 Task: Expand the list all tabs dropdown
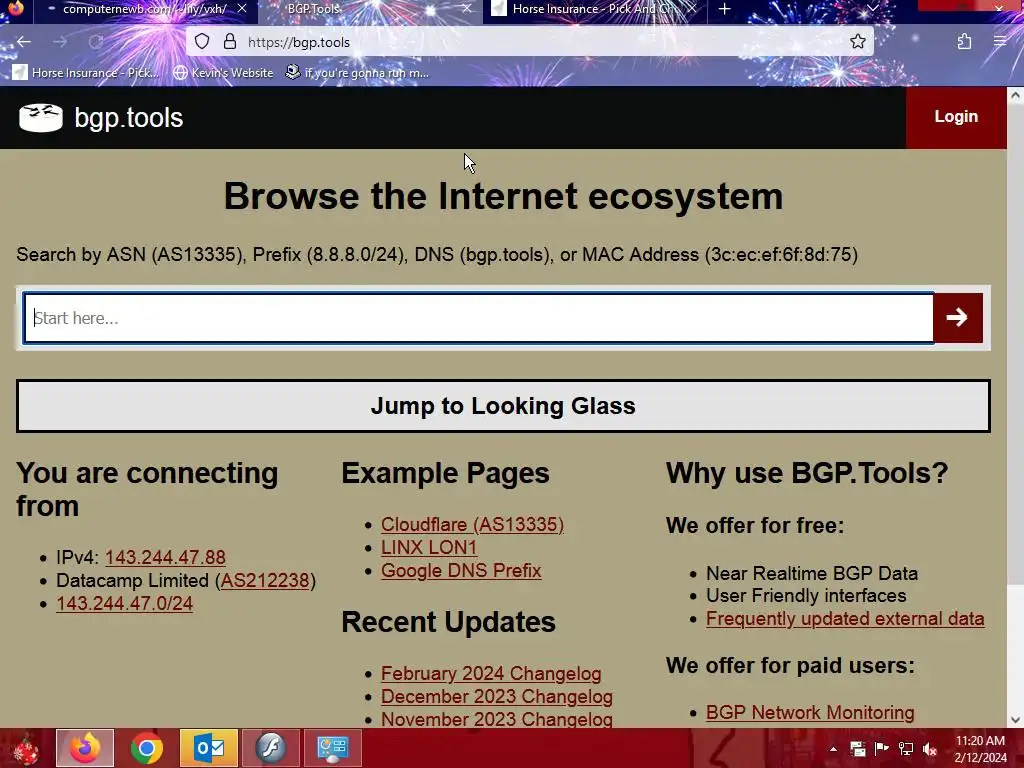pos(873,8)
